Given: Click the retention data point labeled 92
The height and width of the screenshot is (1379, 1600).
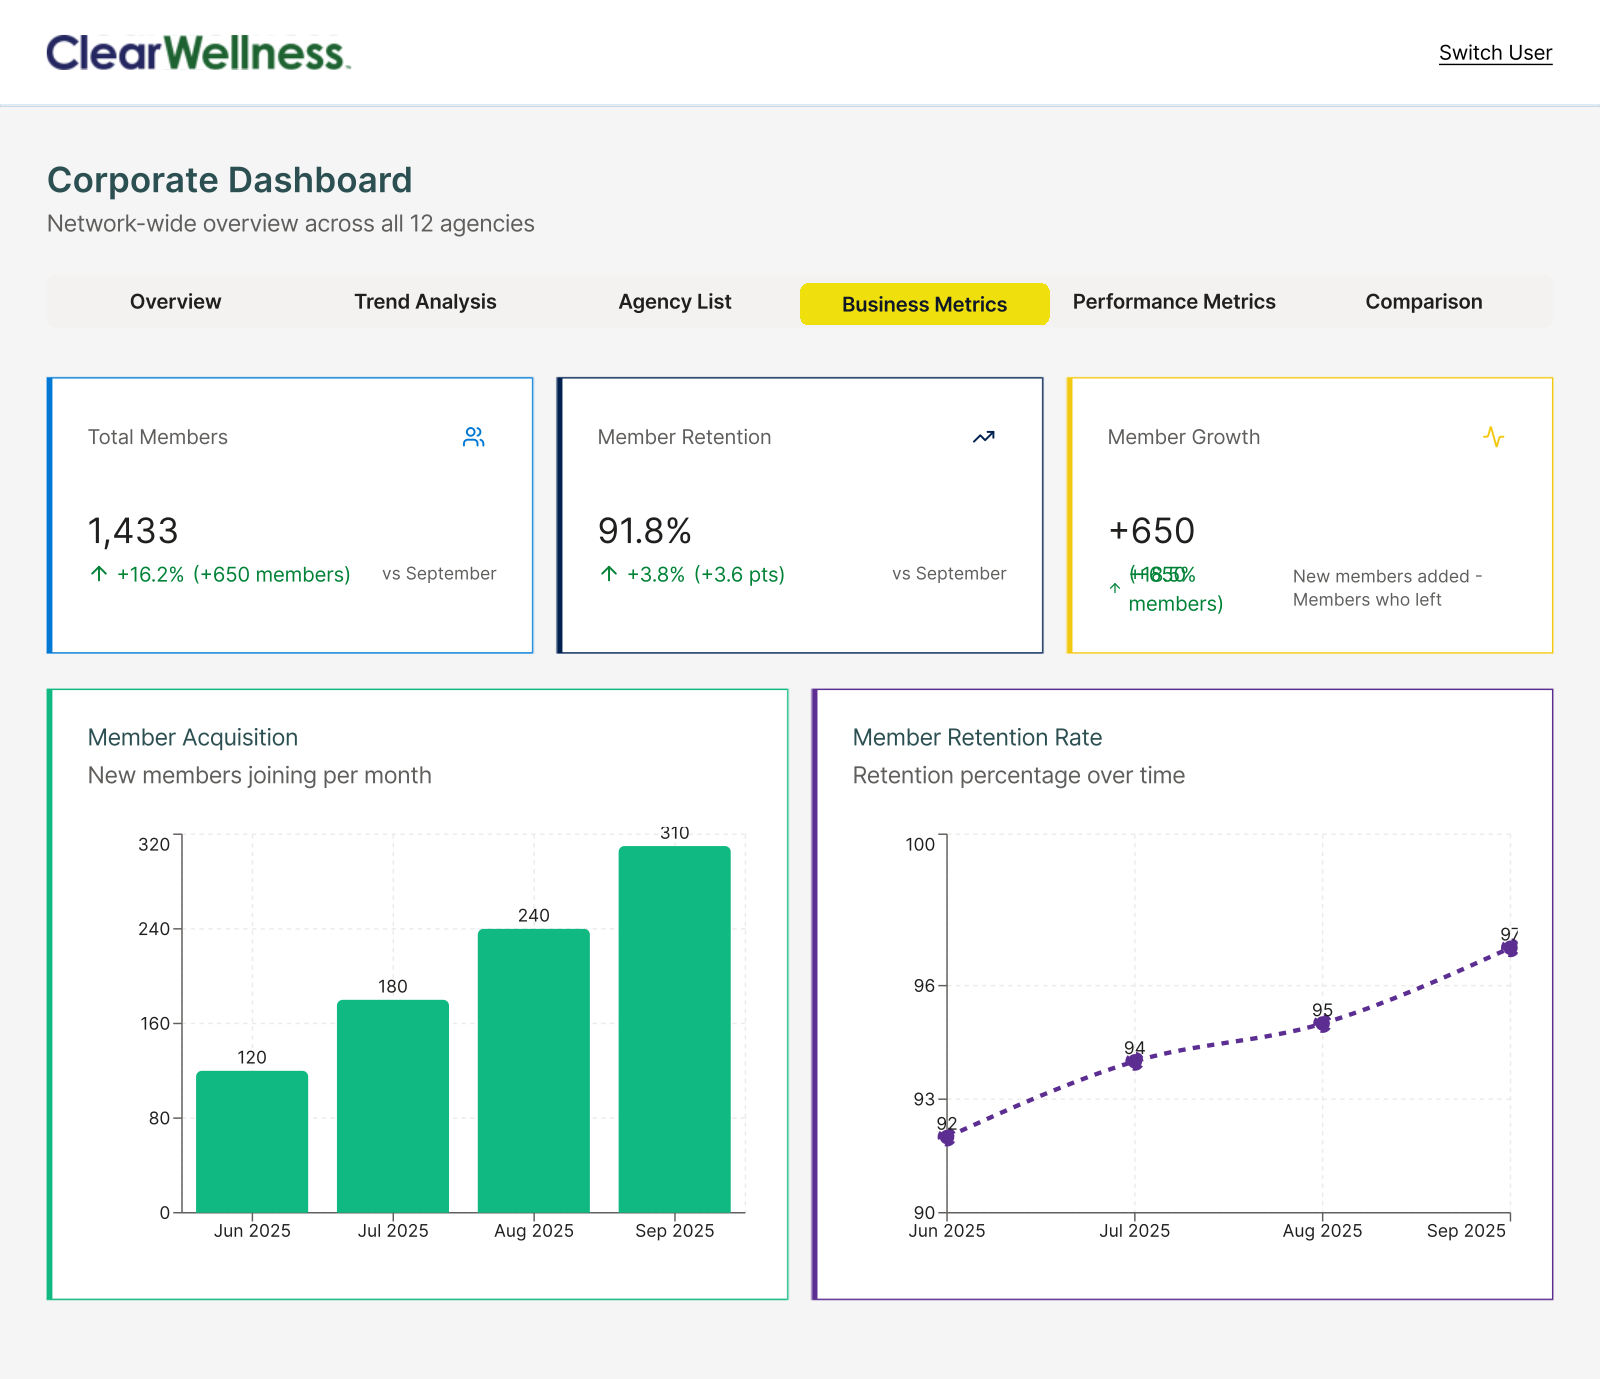Looking at the screenshot, I should click(947, 1137).
